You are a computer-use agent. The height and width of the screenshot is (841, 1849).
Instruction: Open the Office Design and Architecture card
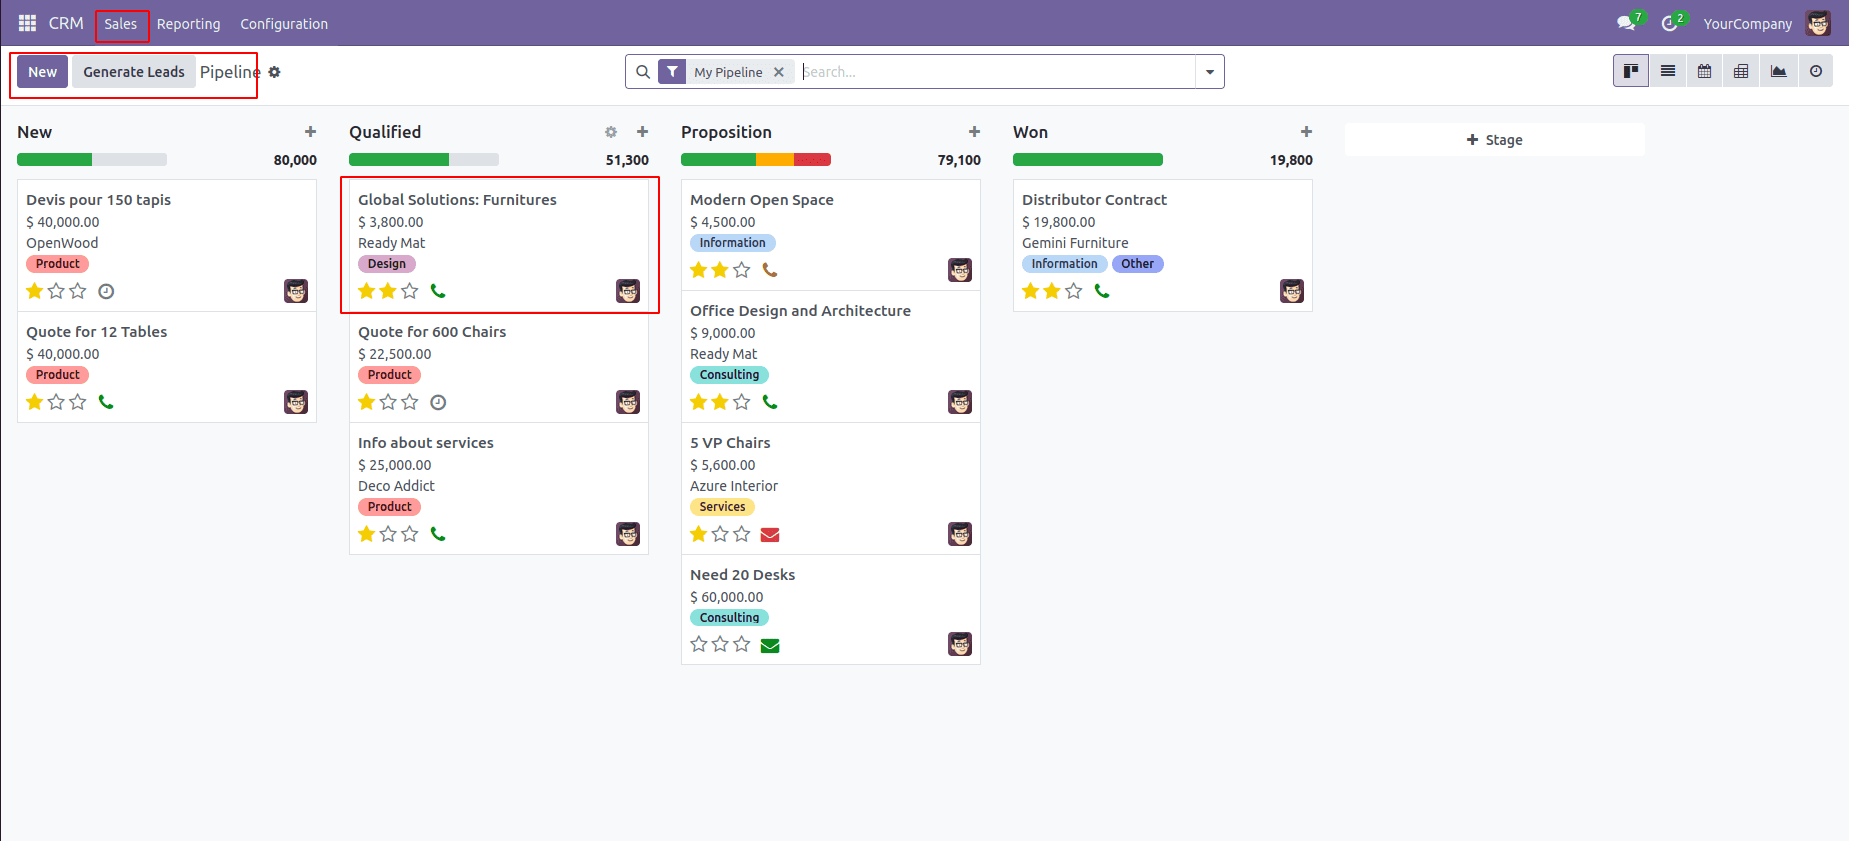point(831,356)
